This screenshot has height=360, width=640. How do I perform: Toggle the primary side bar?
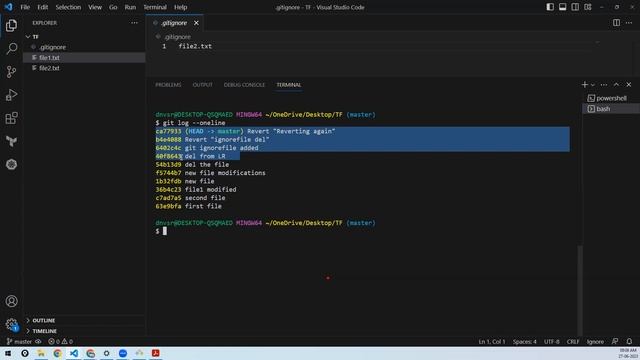[x=550, y=7]
